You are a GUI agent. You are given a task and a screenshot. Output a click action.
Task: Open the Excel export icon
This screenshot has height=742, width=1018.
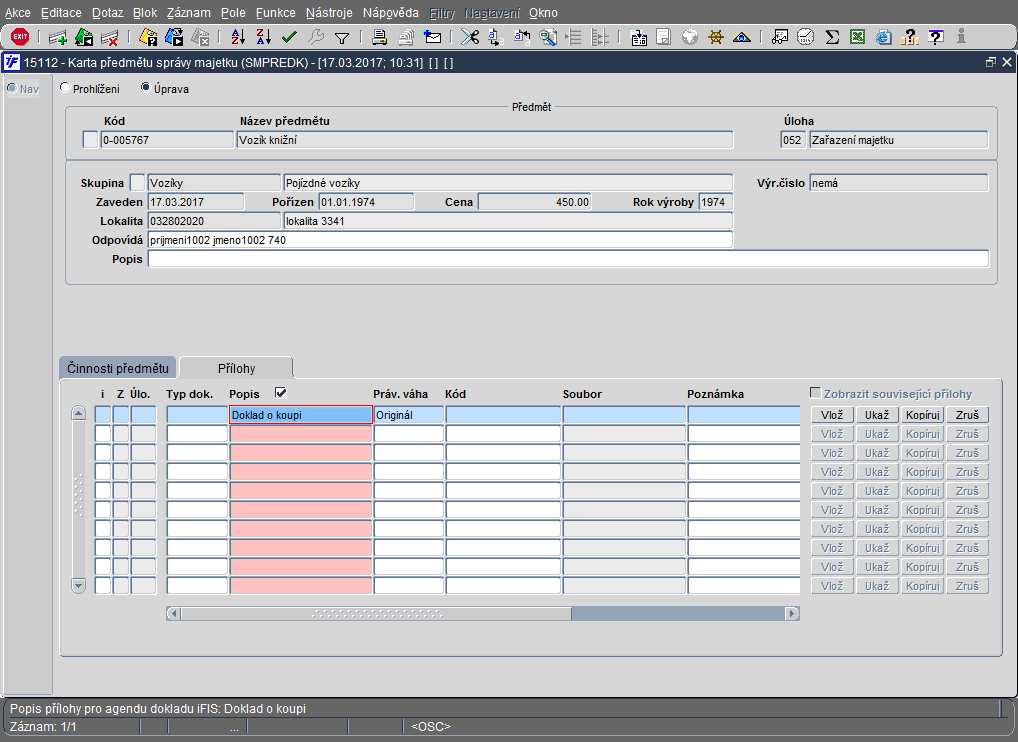click(x=858, y=37)
